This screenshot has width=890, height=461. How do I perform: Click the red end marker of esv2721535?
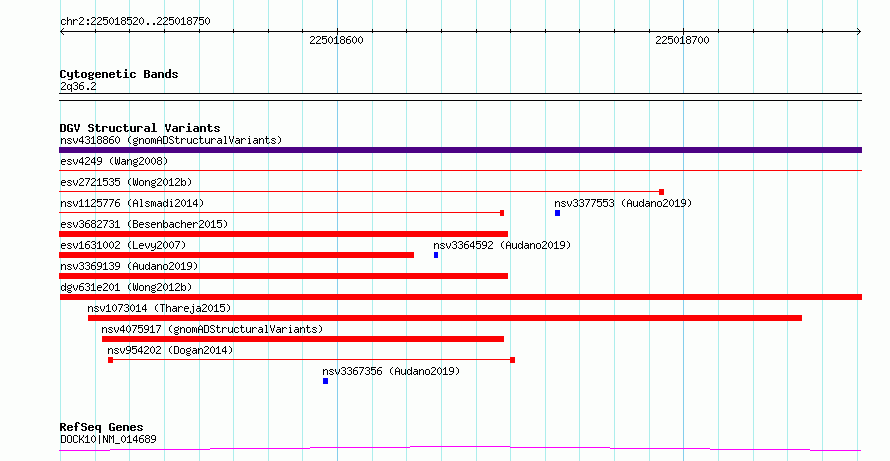click(661, 192)
